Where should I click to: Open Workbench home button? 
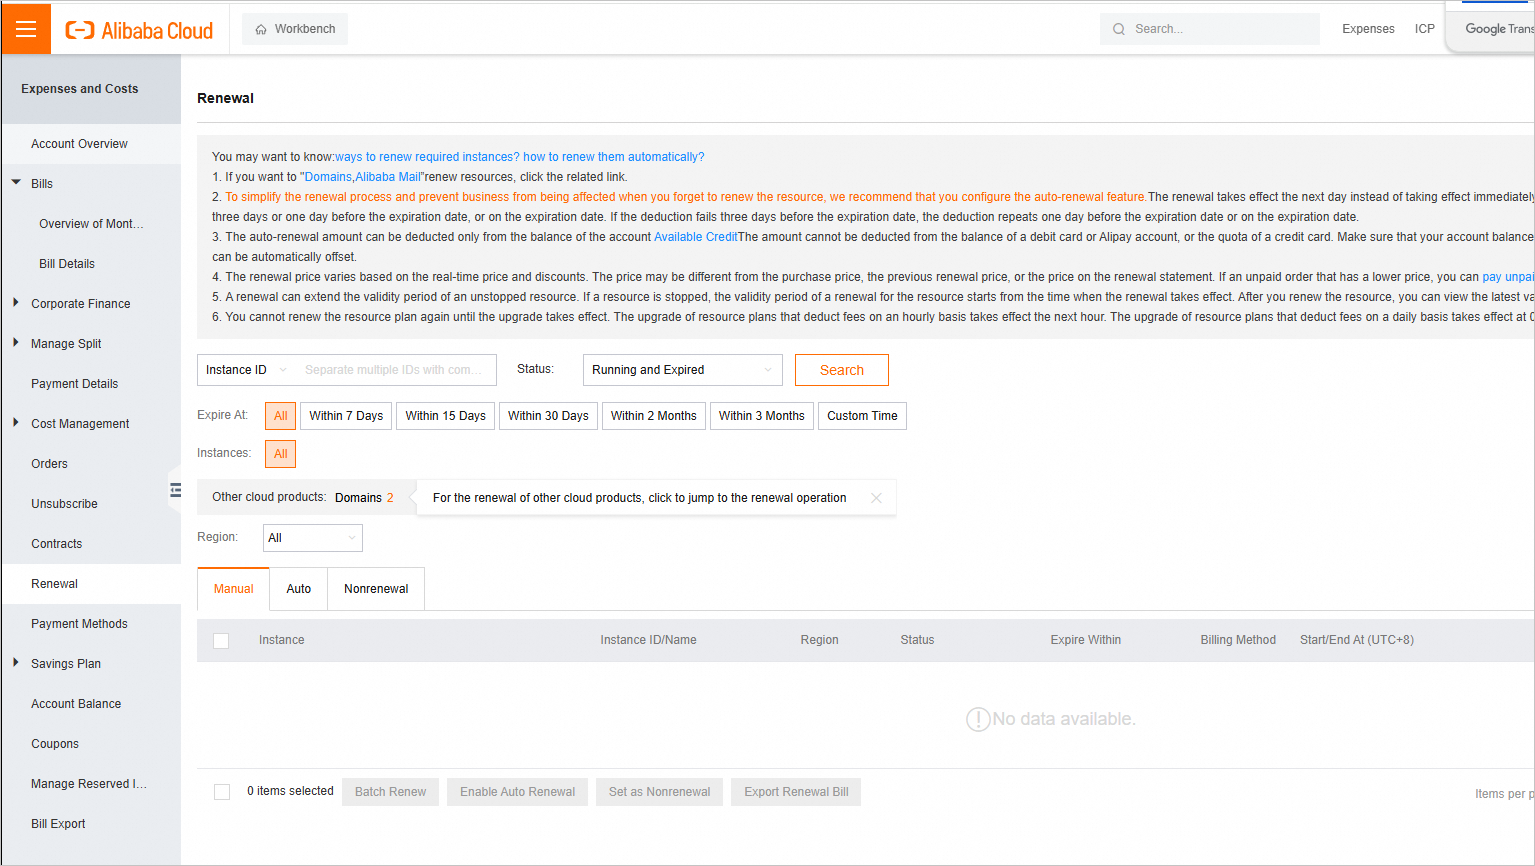point(295,29)
